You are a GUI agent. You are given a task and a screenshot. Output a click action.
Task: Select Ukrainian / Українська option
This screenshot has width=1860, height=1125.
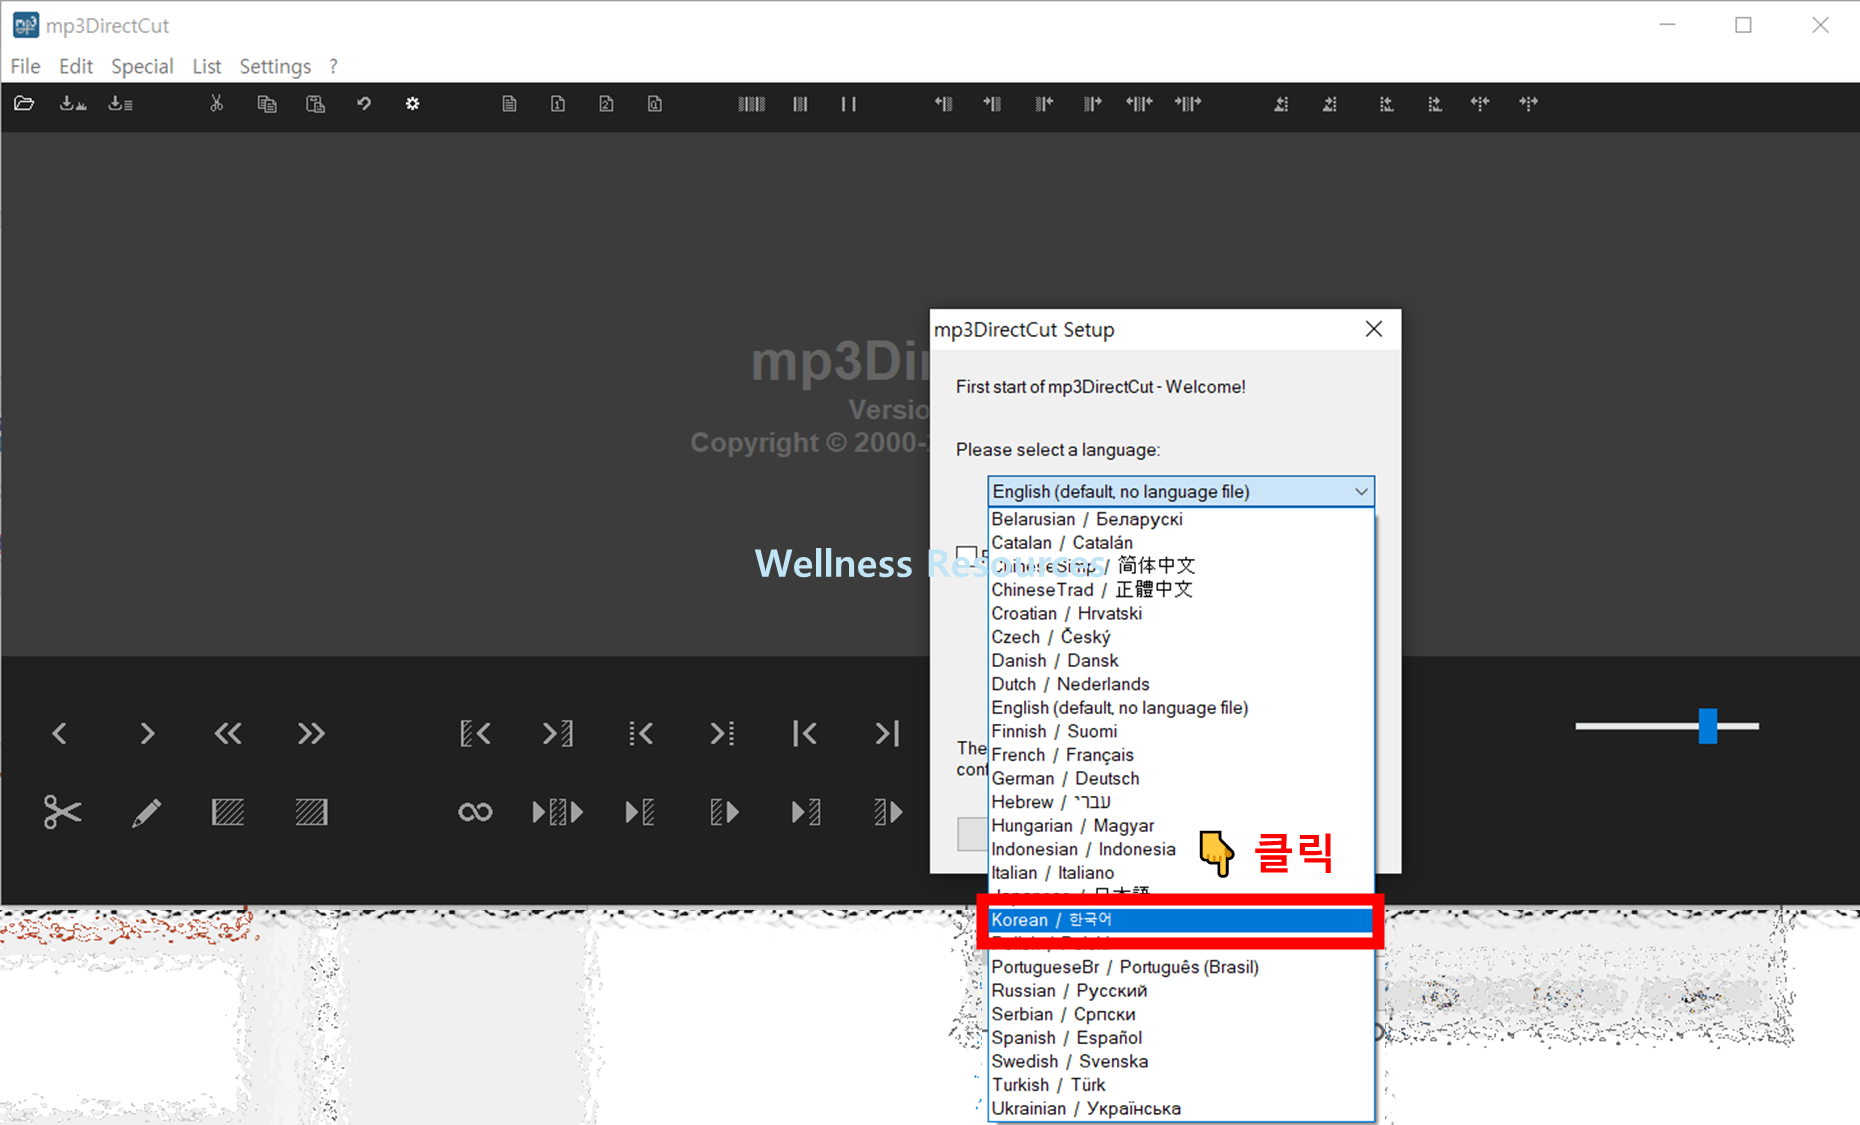point(1180,1109)
